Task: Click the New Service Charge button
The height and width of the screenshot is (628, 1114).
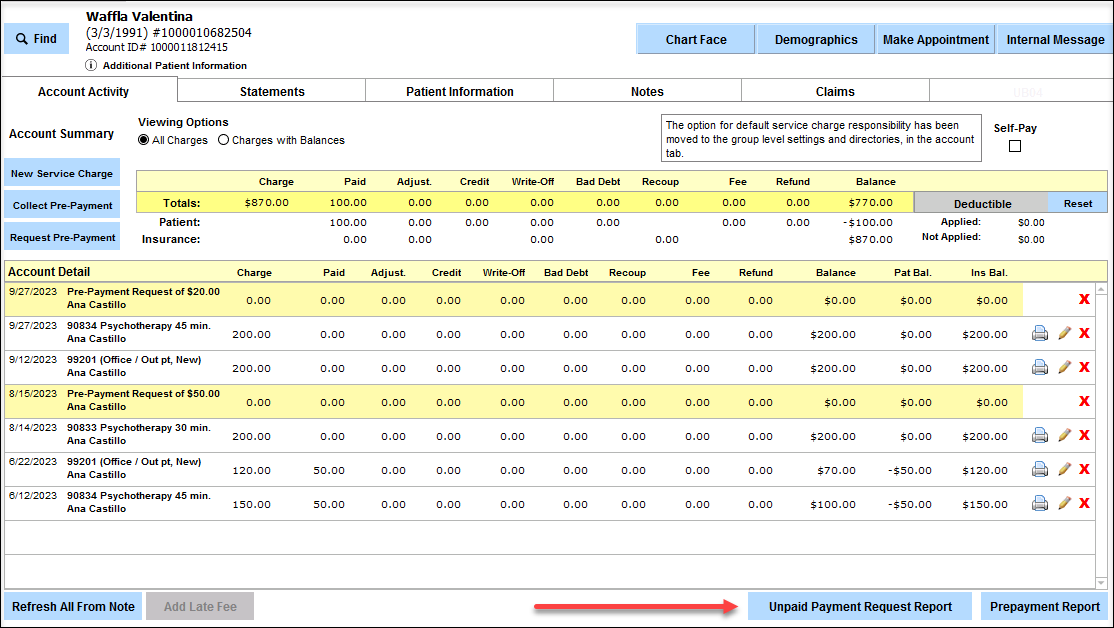Action: tap(62, 173)
